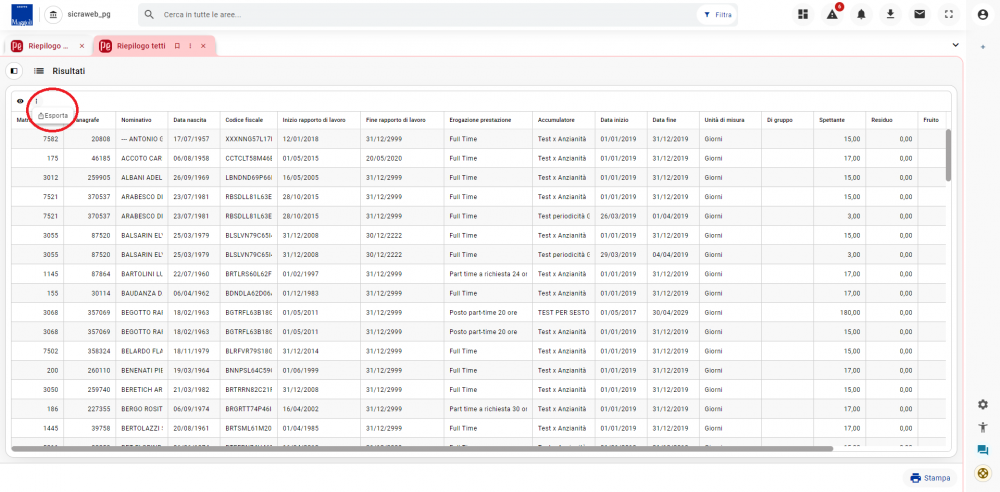The width and height of the screenshot is (1000, 492).
Task: Sort by Fine rapporto di lavoro header
Action: [402, 120]
